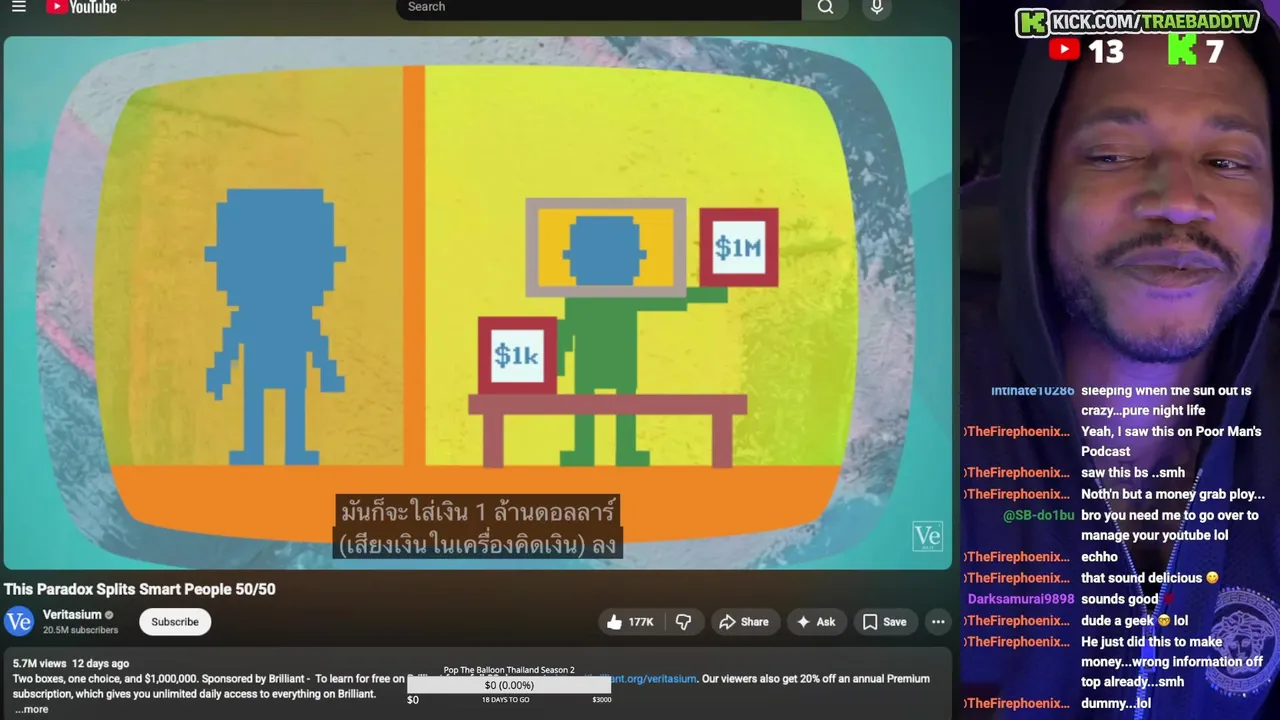Open more actions three-dot menu
1280x720 pixels.
938,622
